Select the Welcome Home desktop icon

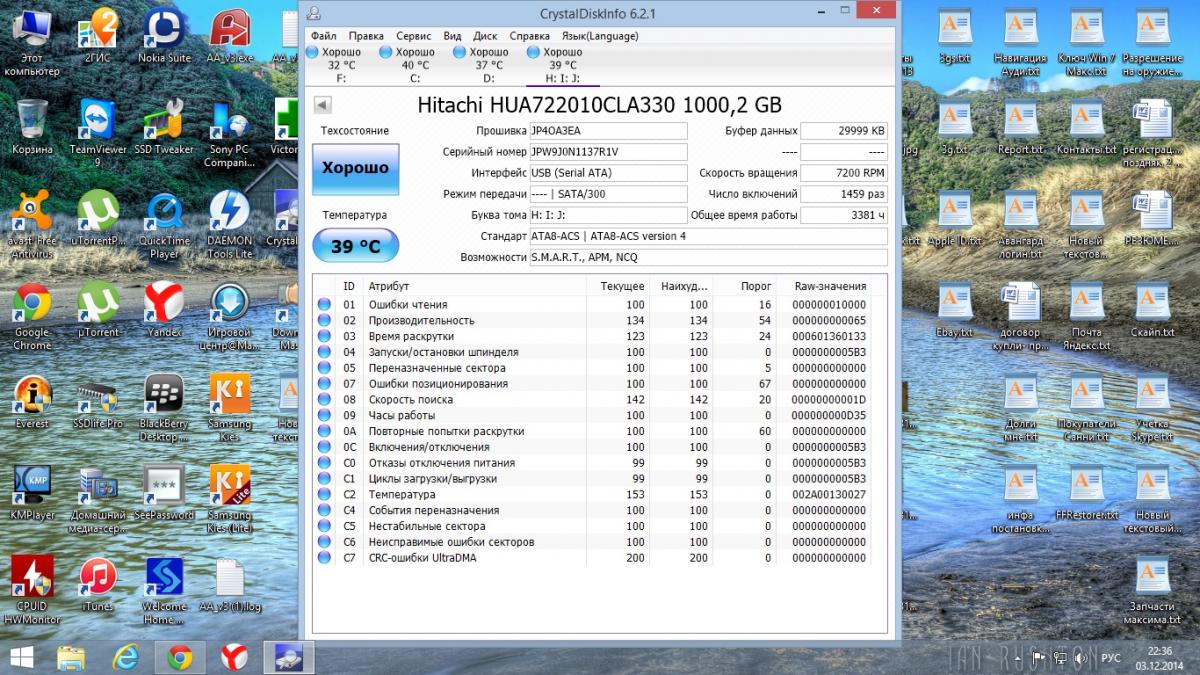pos(164,591)
